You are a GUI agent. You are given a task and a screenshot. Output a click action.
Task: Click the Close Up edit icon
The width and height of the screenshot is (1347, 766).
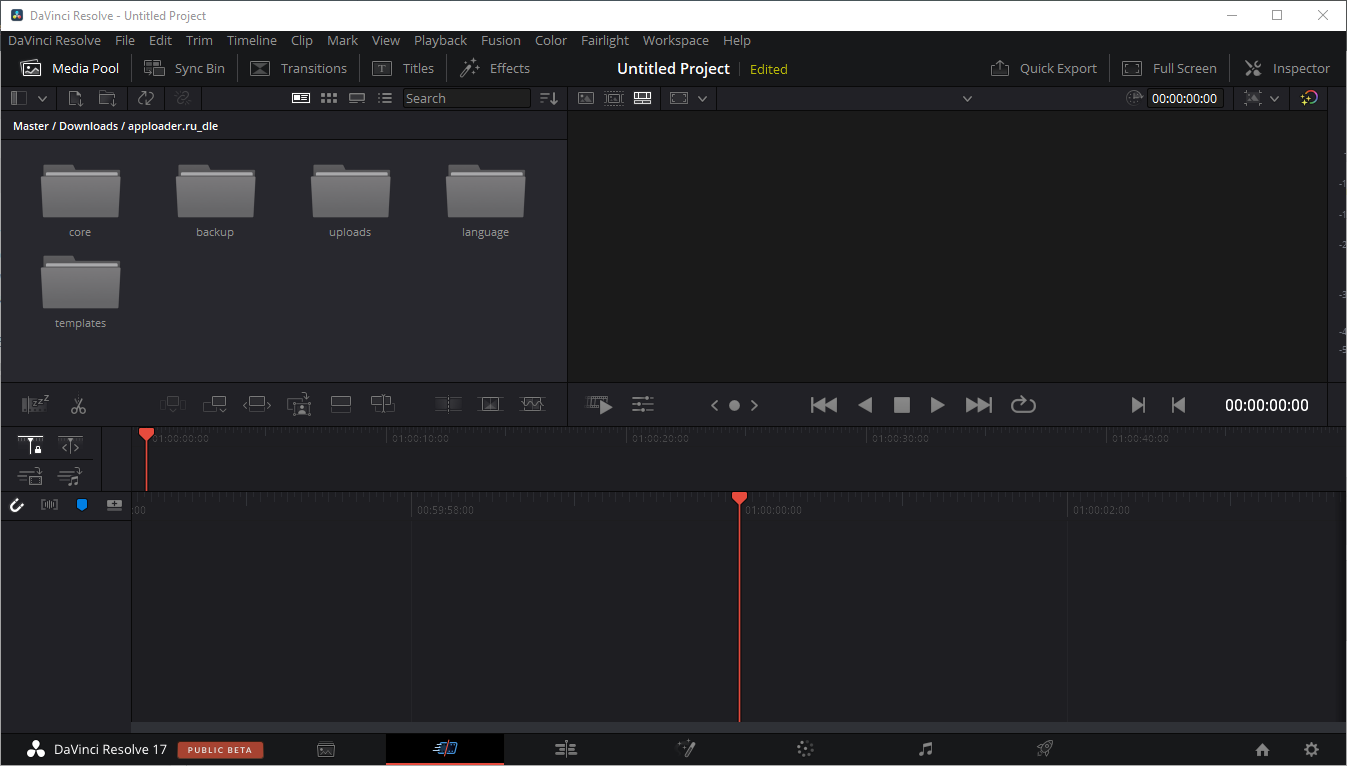point(299,404)
